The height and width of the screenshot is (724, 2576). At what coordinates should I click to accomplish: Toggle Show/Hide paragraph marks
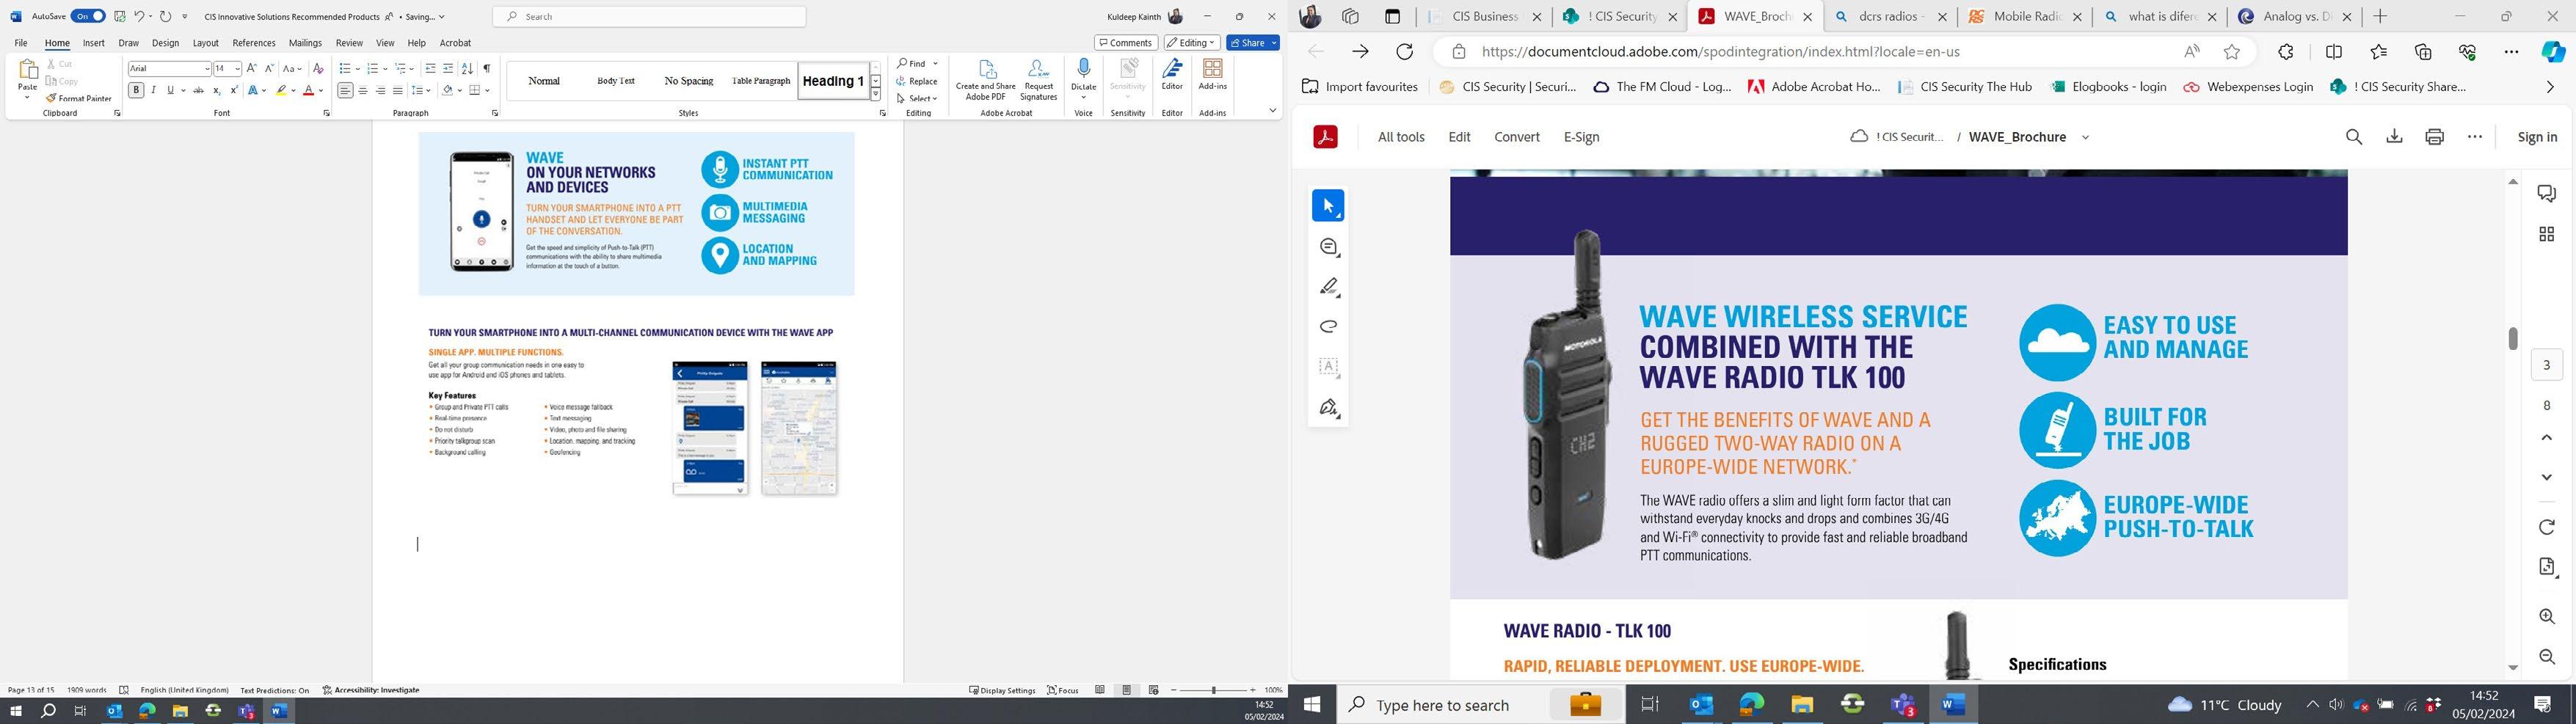(x=487, y=68)
